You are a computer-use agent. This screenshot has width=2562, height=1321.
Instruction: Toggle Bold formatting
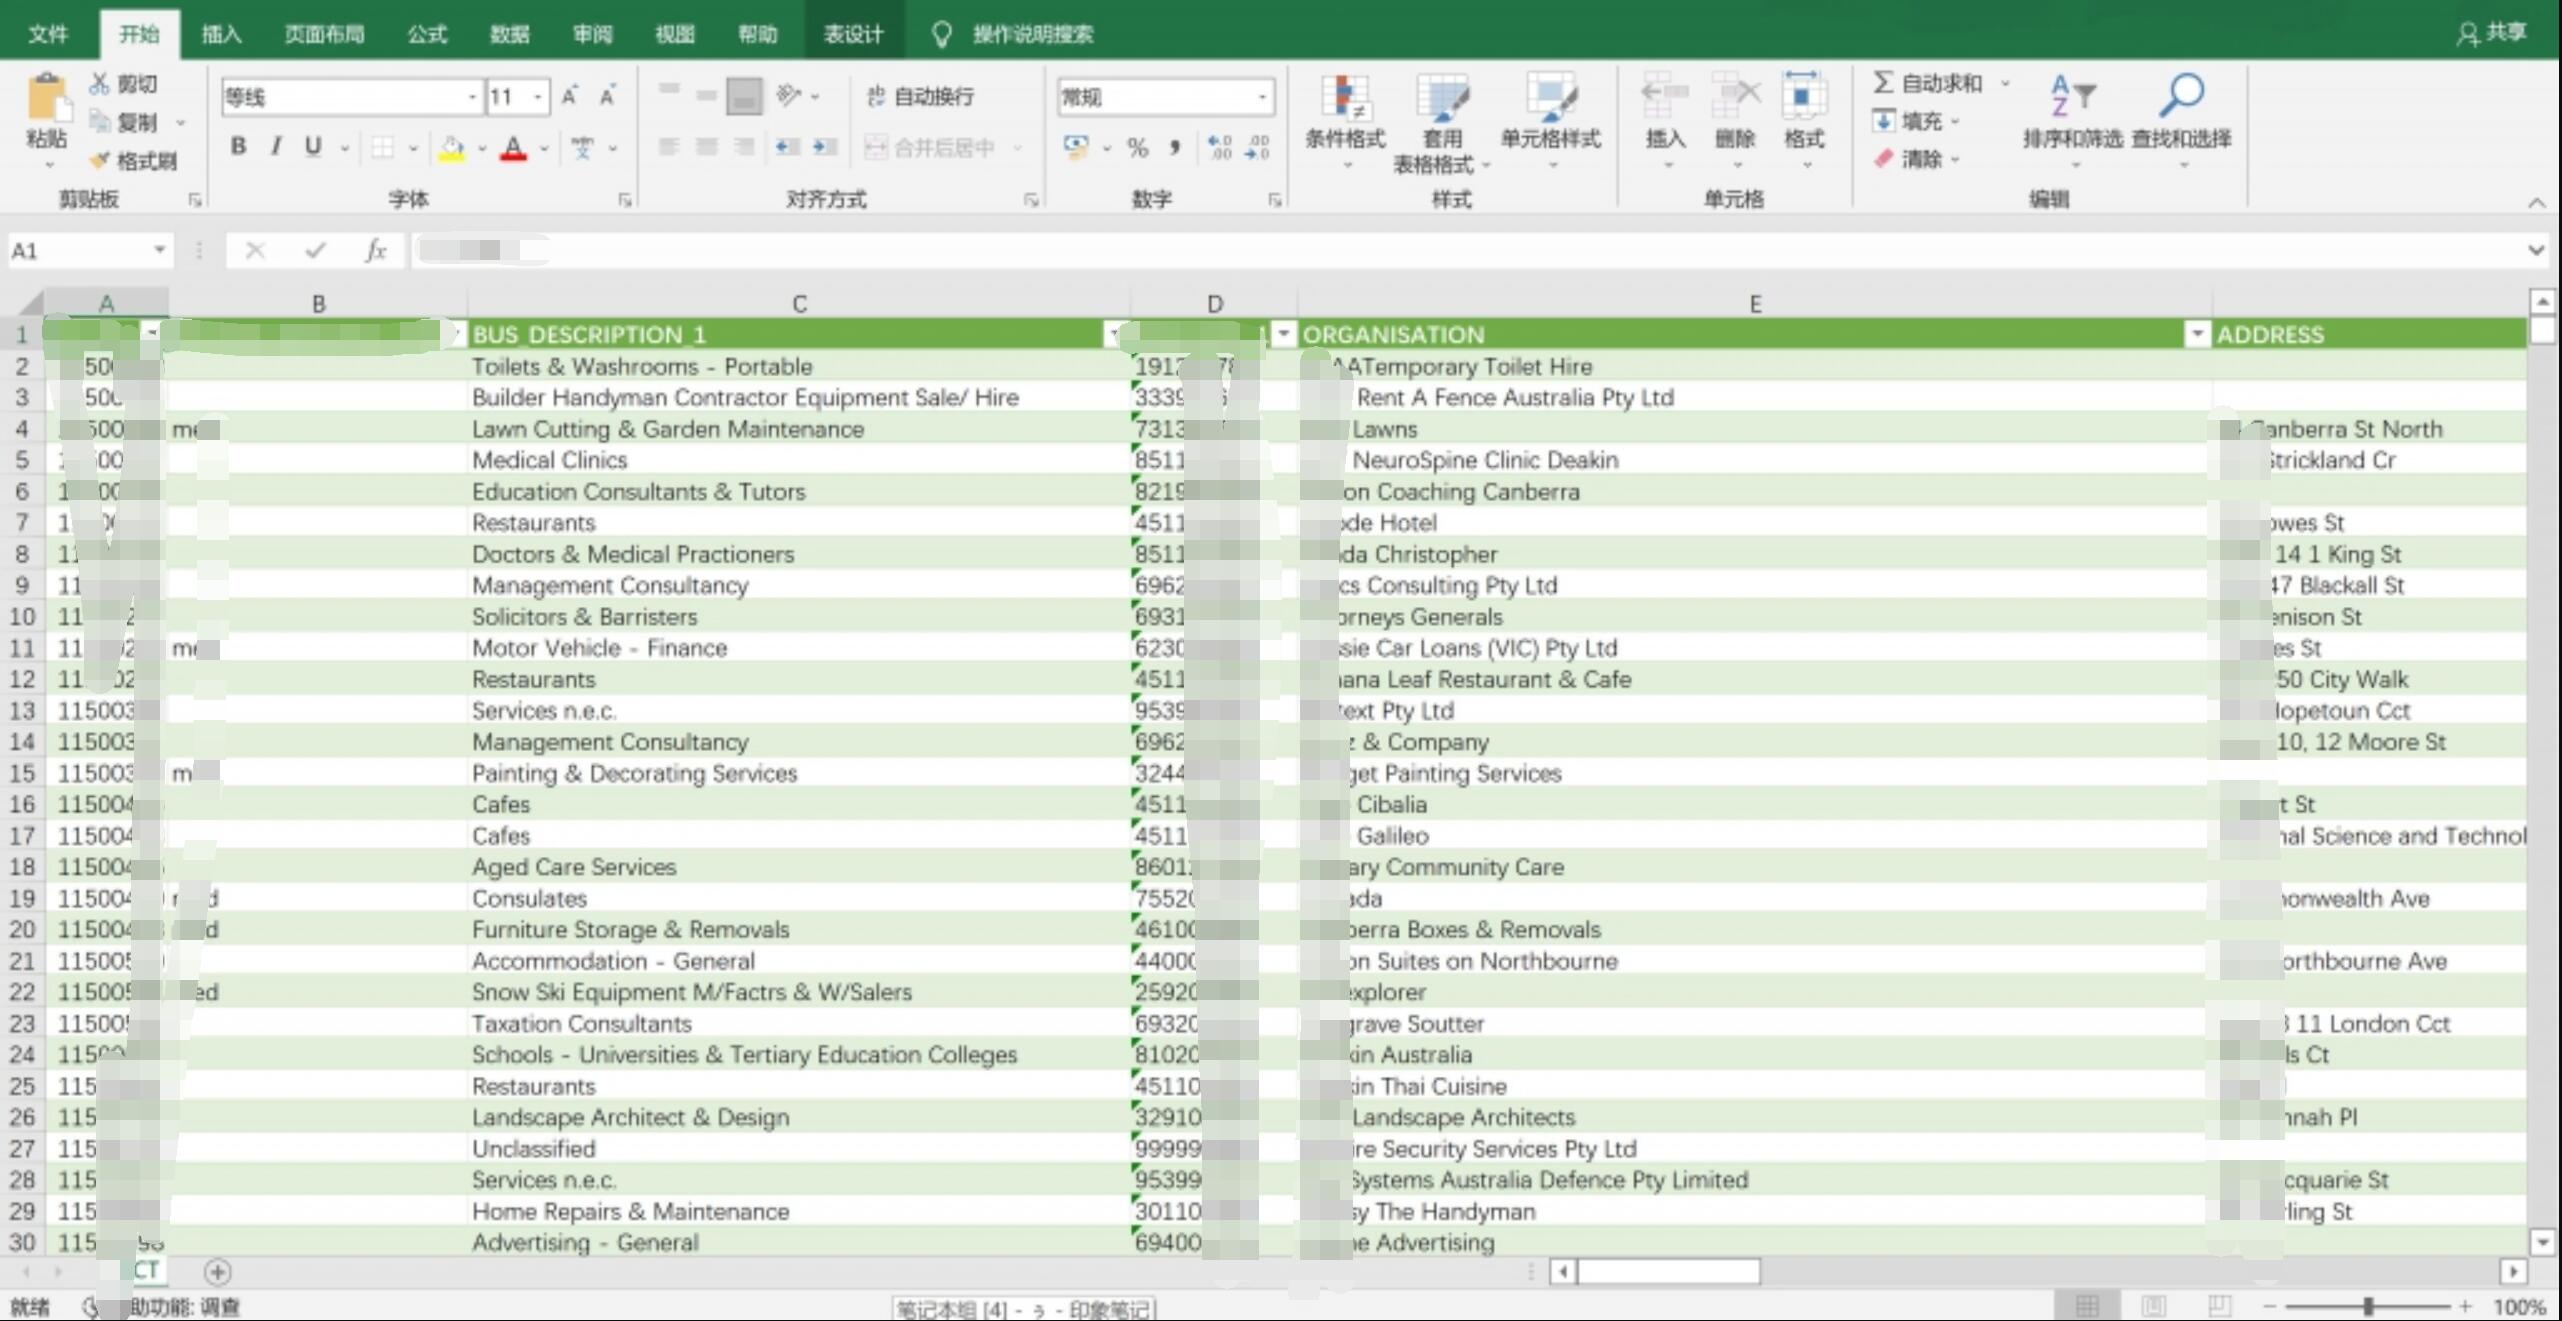tap(238, 146)
